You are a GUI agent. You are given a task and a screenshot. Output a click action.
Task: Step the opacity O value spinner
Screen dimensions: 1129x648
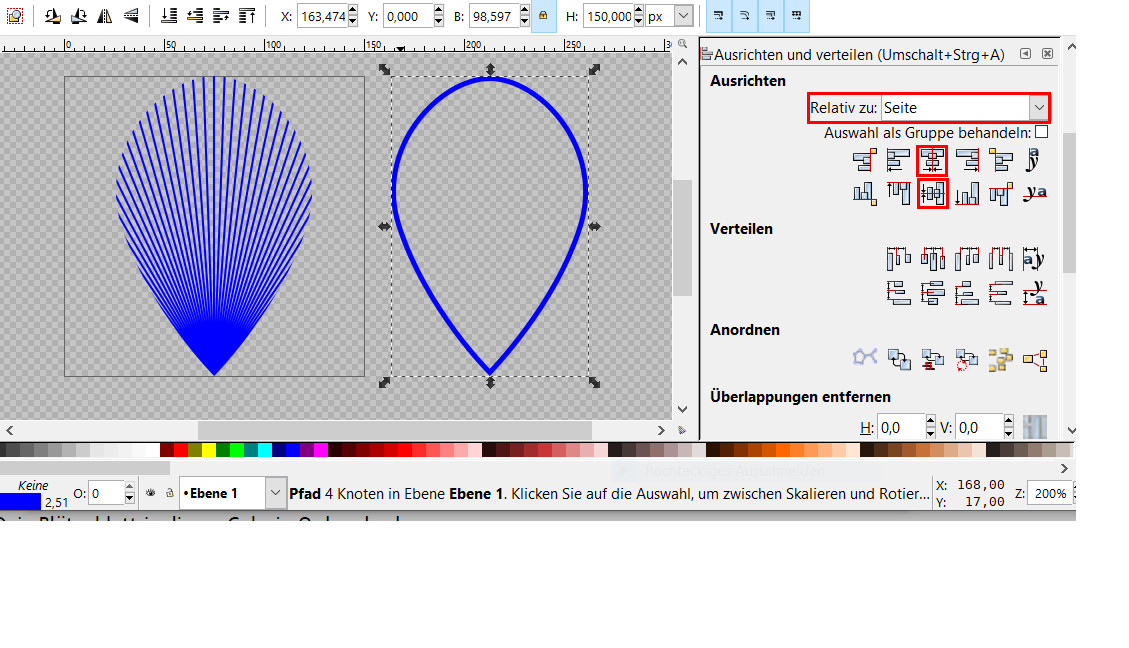click(130, 493)
